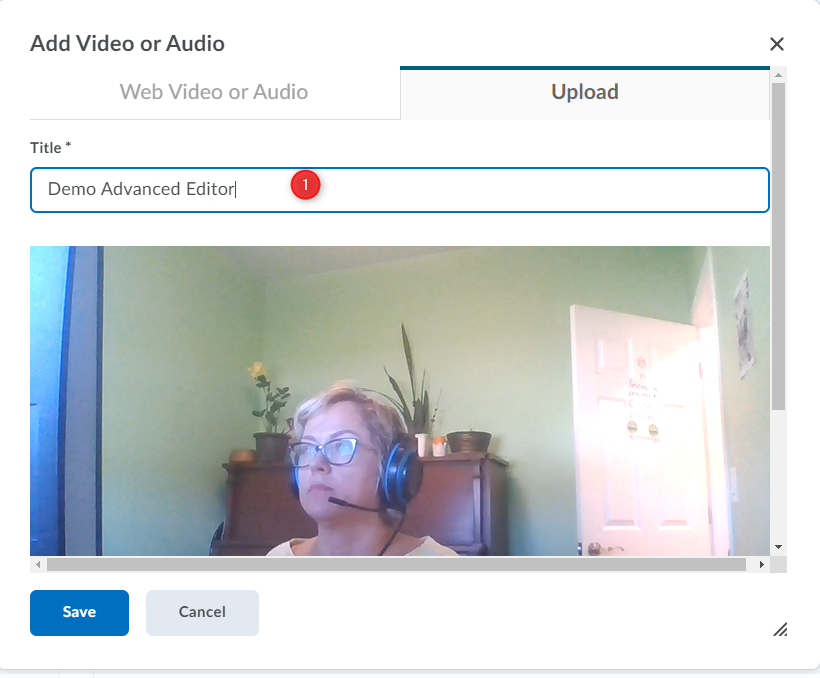Click the horizontal scrollbar left arrow
Screen dimensions: 820x678
tap(38, 565)
